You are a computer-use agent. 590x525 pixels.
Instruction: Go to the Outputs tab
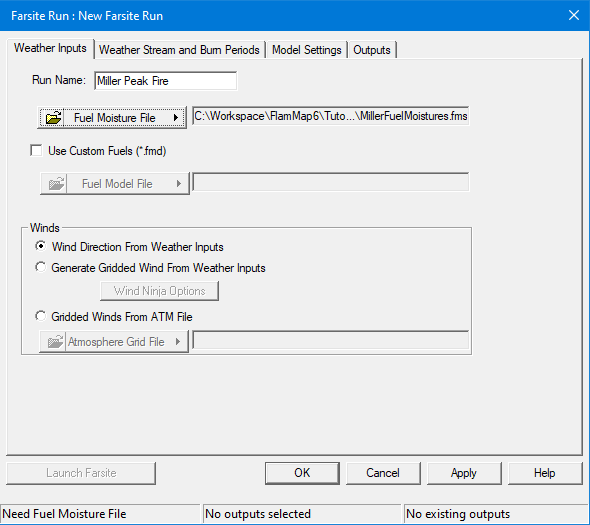(x=372, y=50)
